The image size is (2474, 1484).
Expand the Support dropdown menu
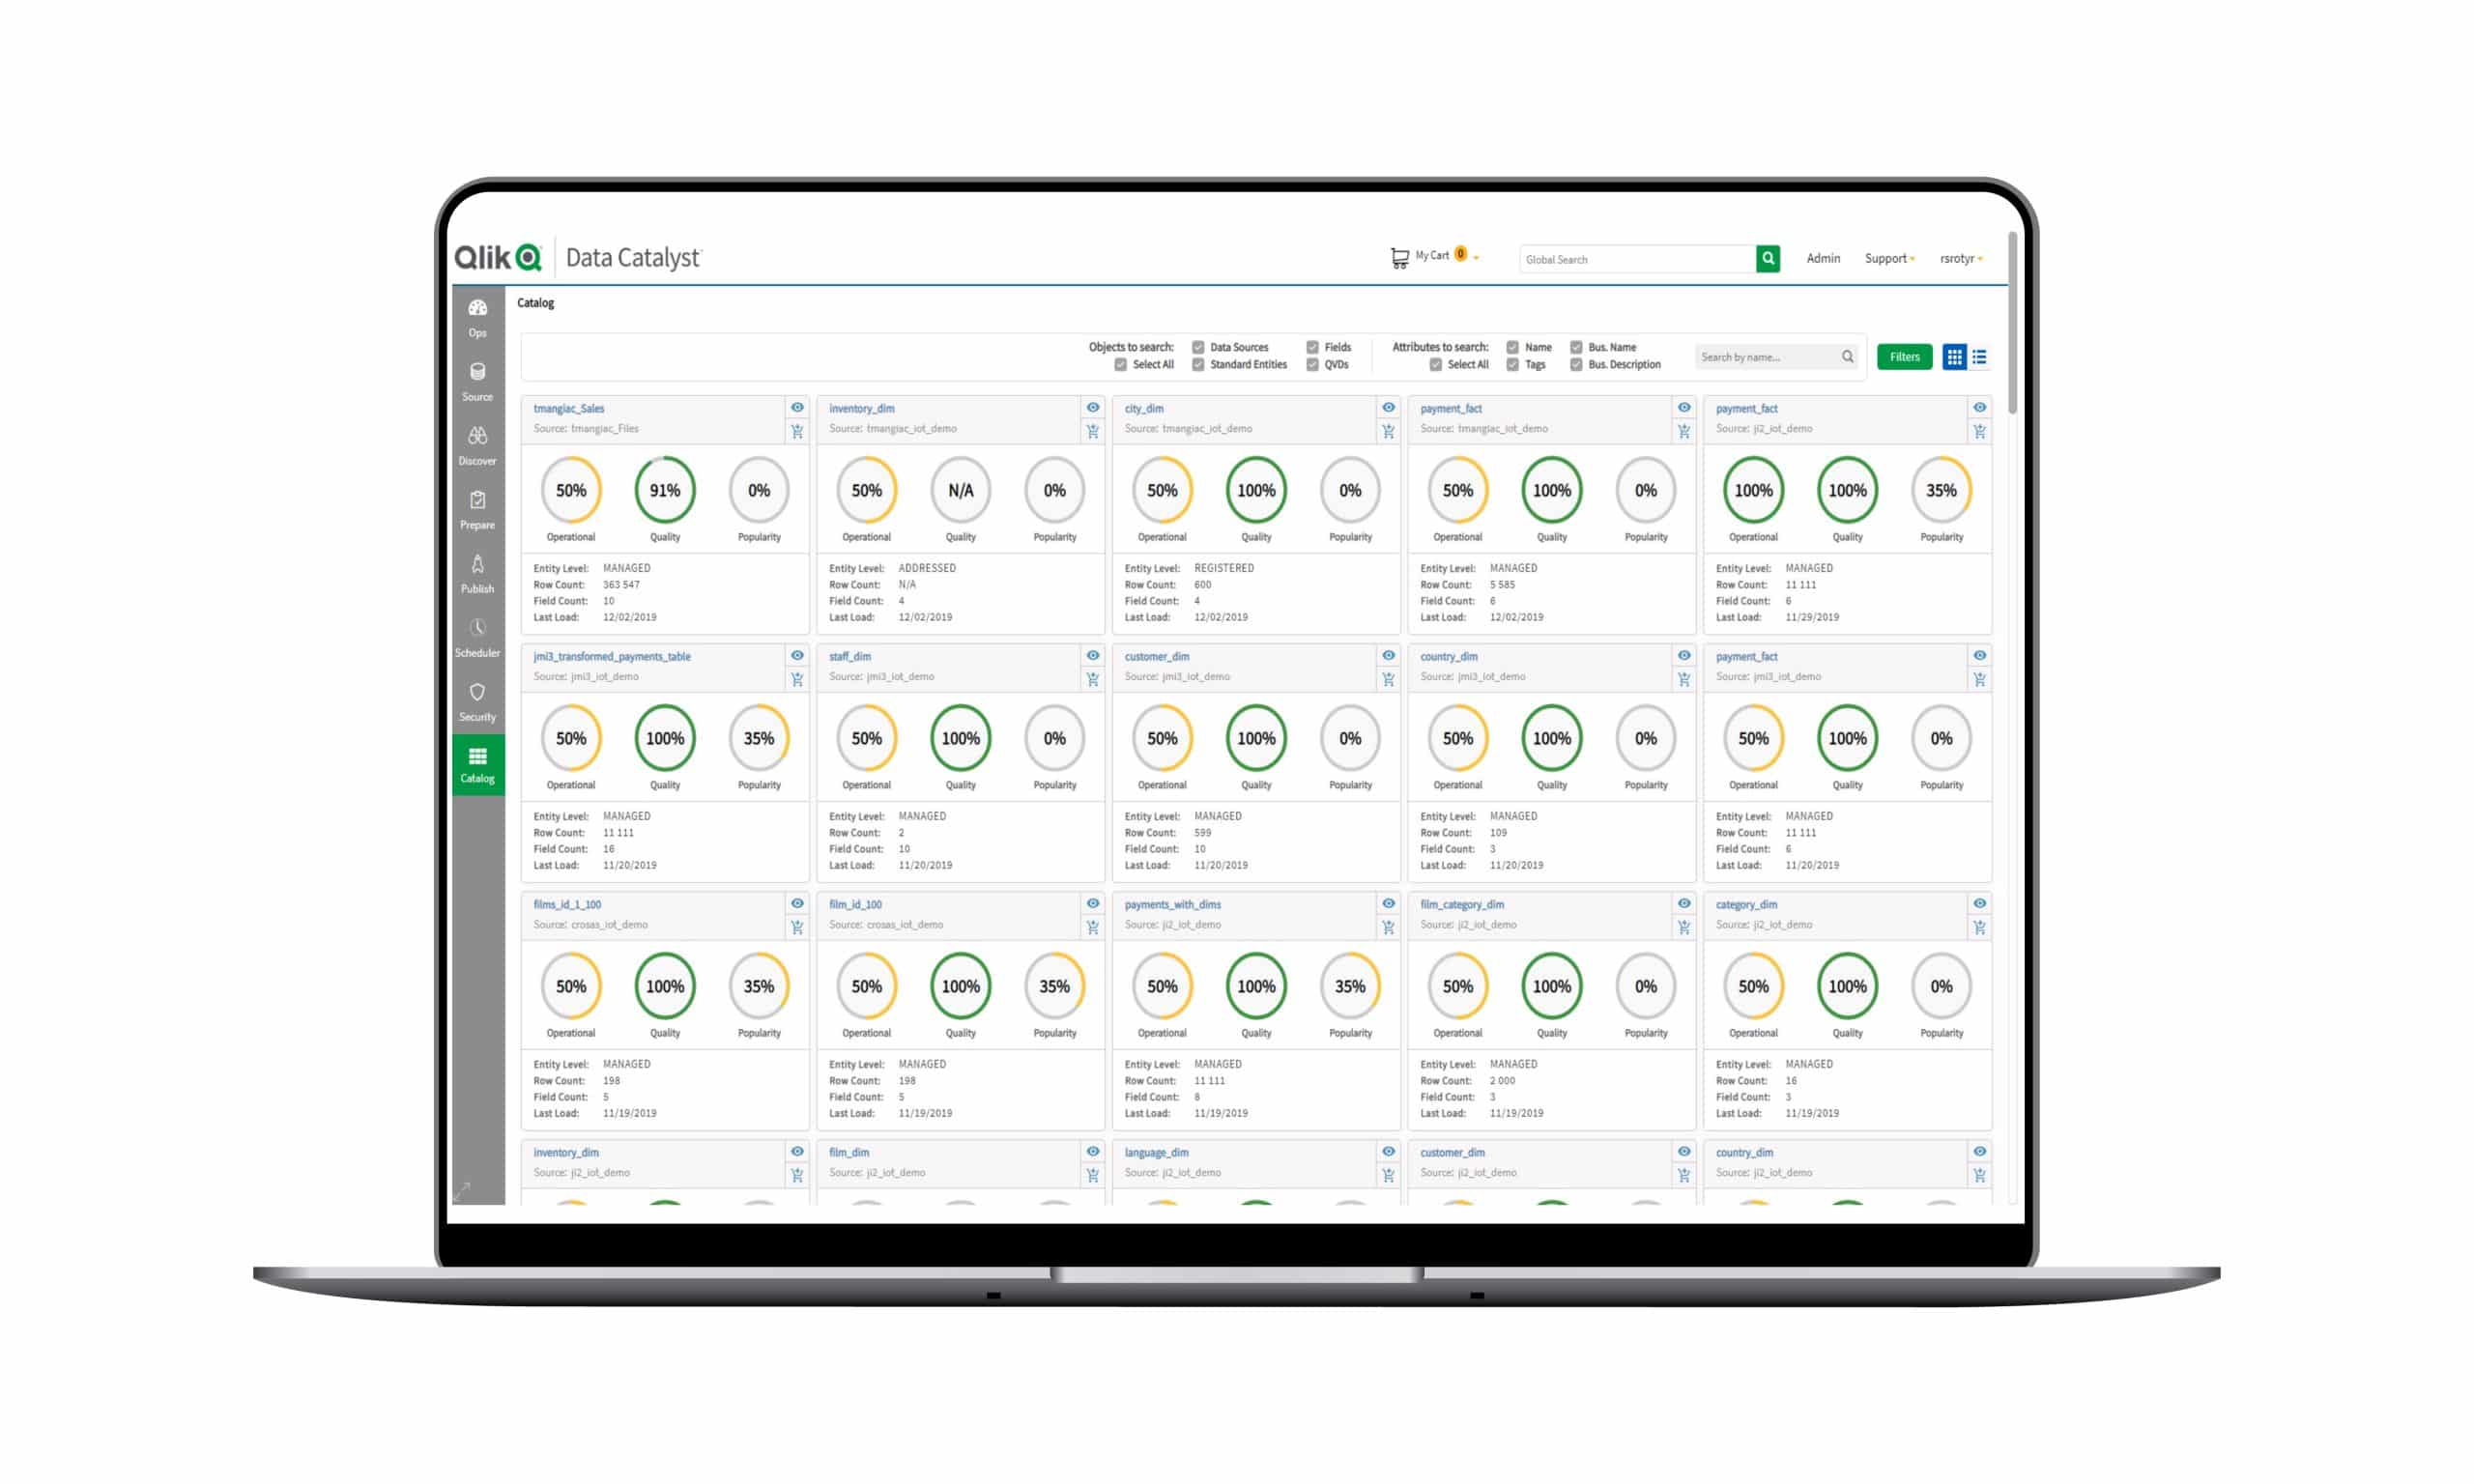tap(1885, 258)
